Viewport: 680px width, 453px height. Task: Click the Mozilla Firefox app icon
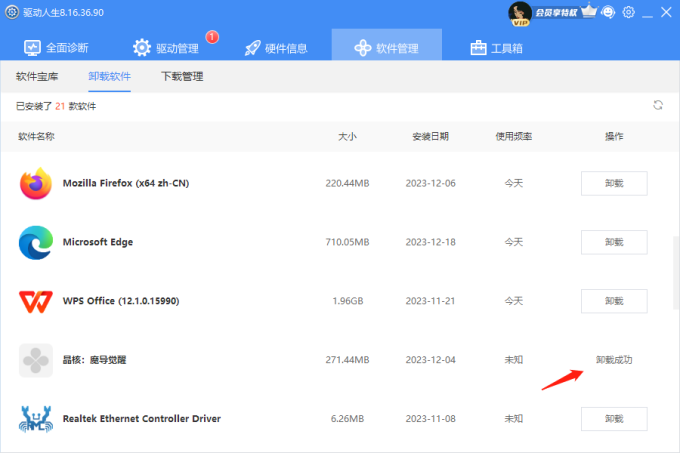[35, 183]
